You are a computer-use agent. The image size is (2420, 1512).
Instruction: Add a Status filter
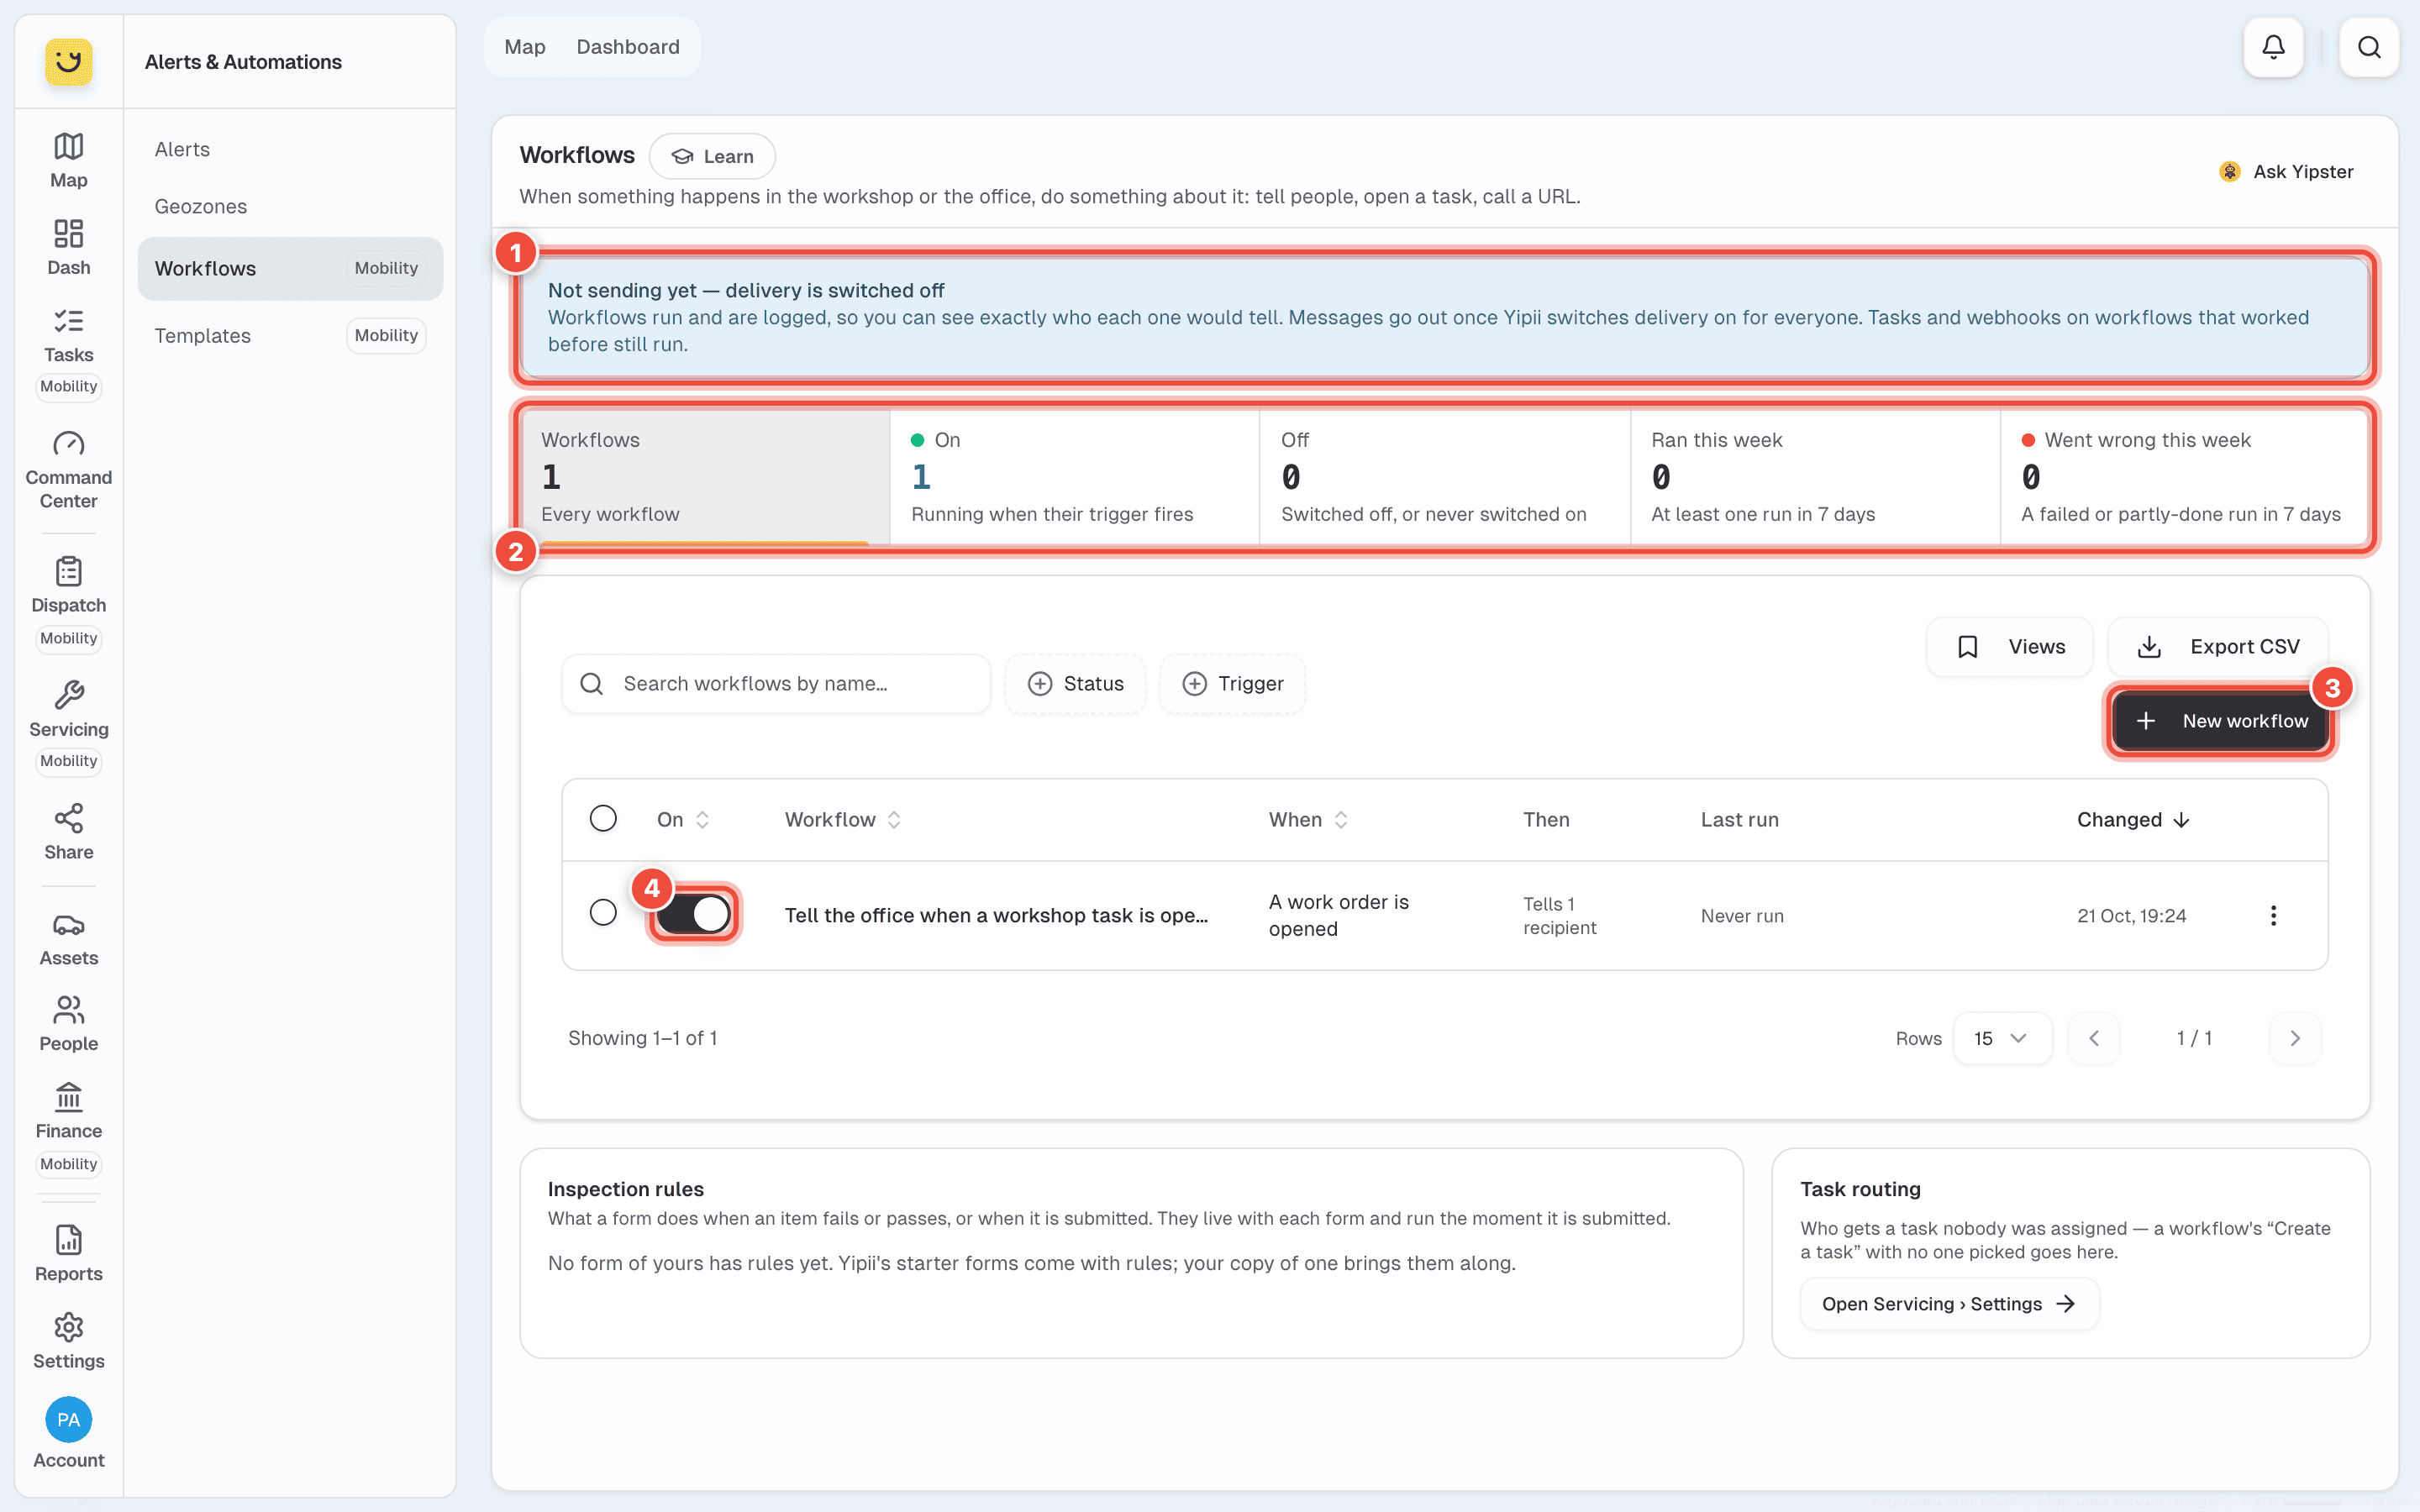[x=1075, y=684]
